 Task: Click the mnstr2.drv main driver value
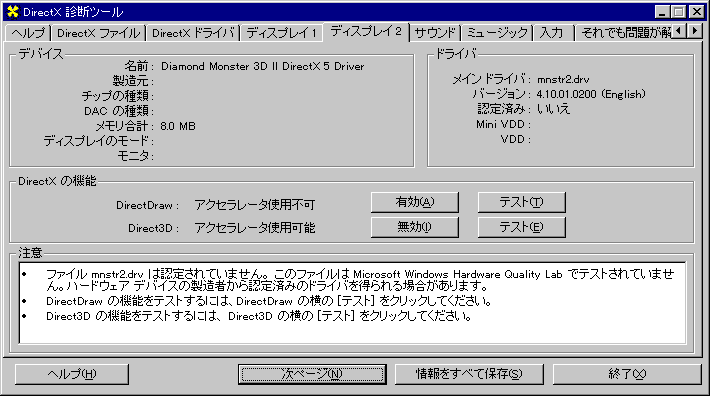pos(563,80)
